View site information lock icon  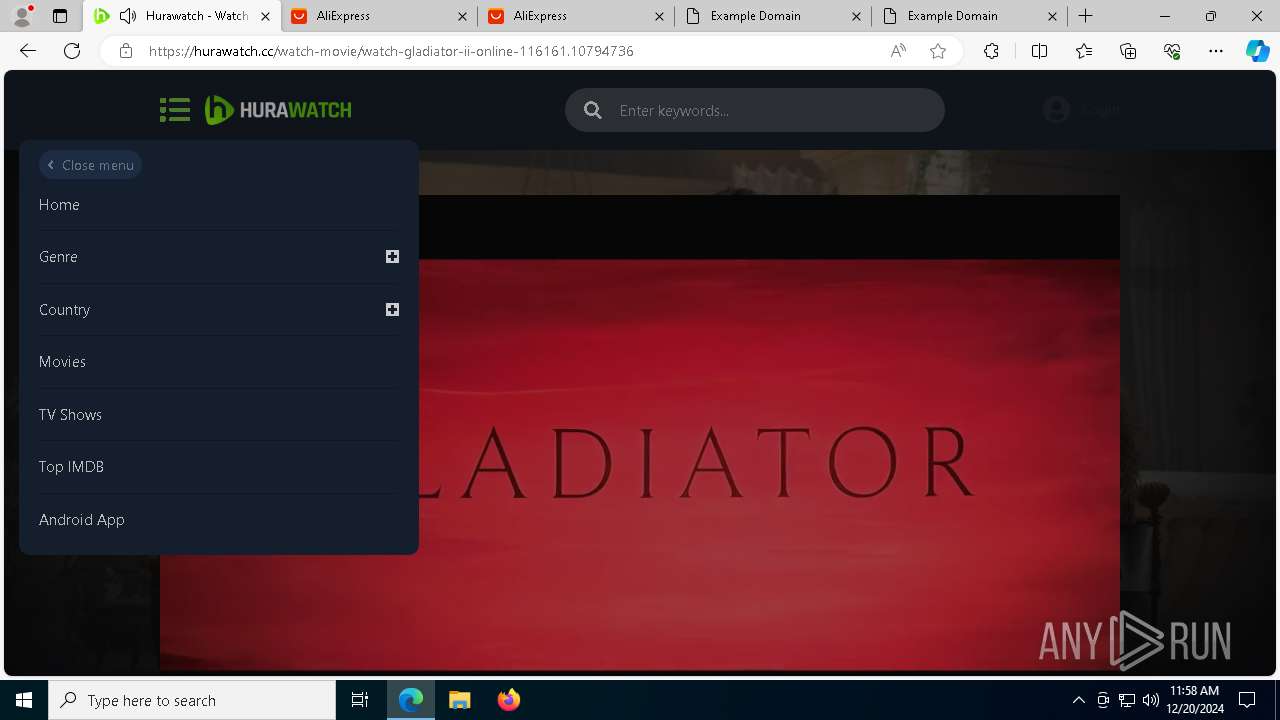pos(125,51)
